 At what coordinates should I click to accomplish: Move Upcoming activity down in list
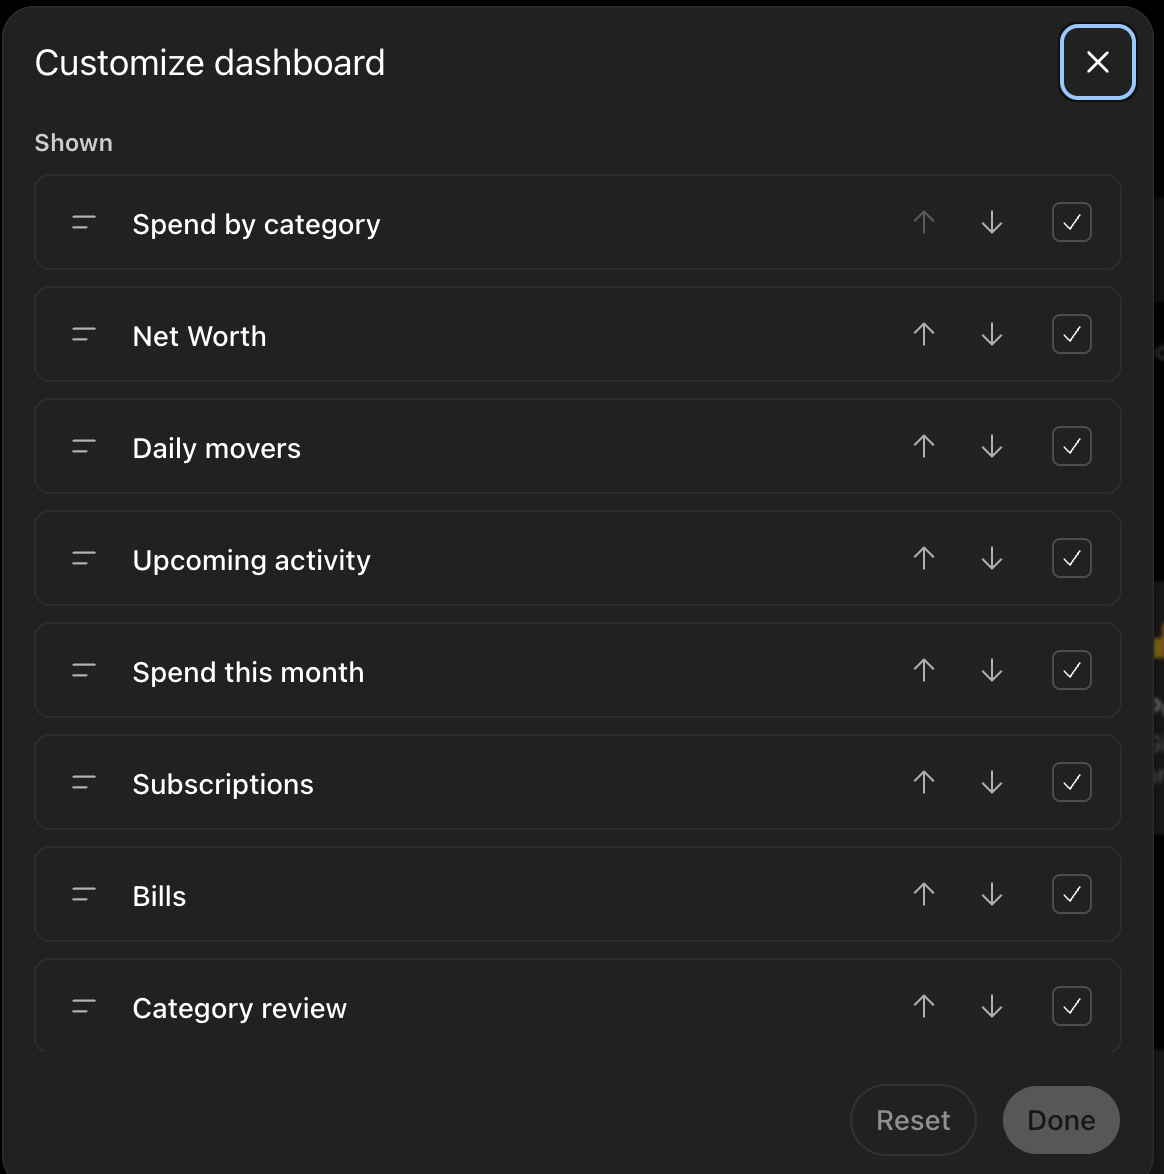pyautogui.click(x=992, y=558)
